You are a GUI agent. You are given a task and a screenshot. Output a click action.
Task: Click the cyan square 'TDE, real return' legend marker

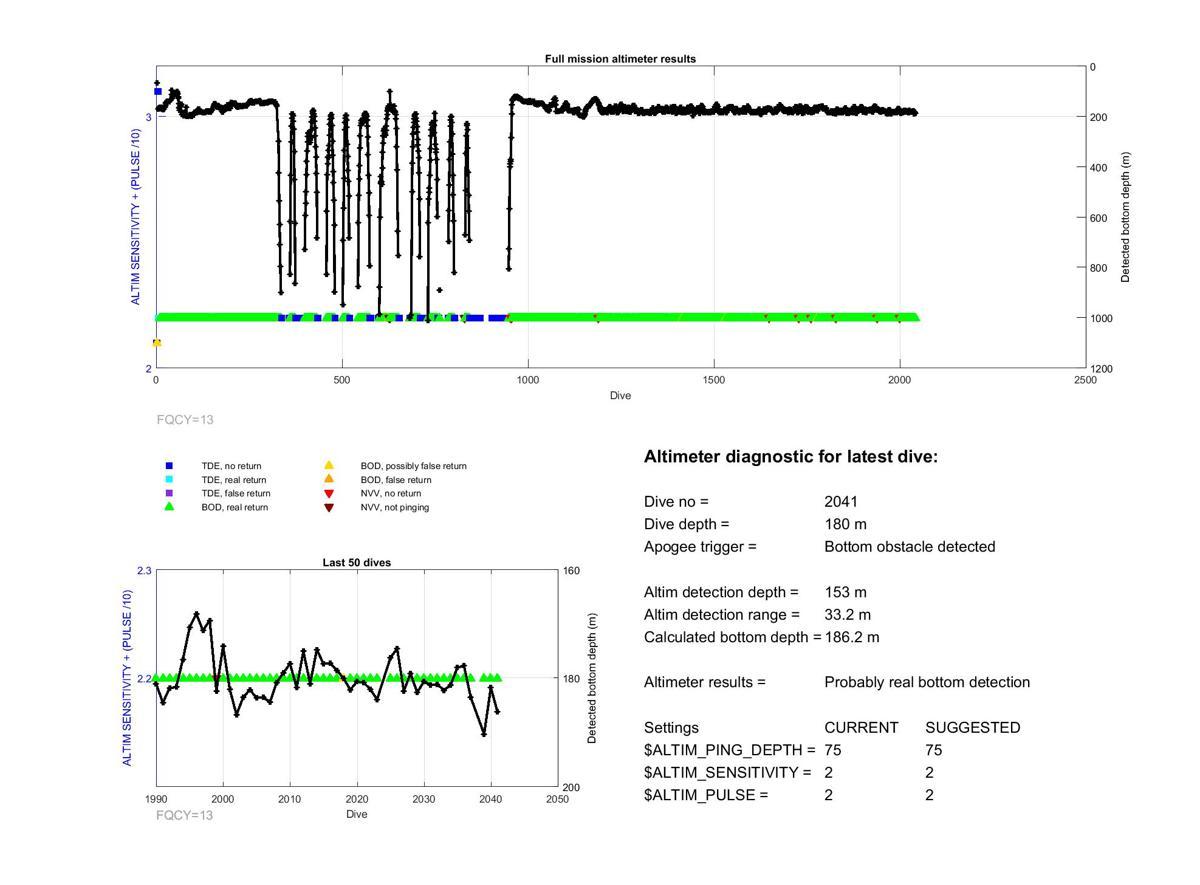tap(169, 480)
